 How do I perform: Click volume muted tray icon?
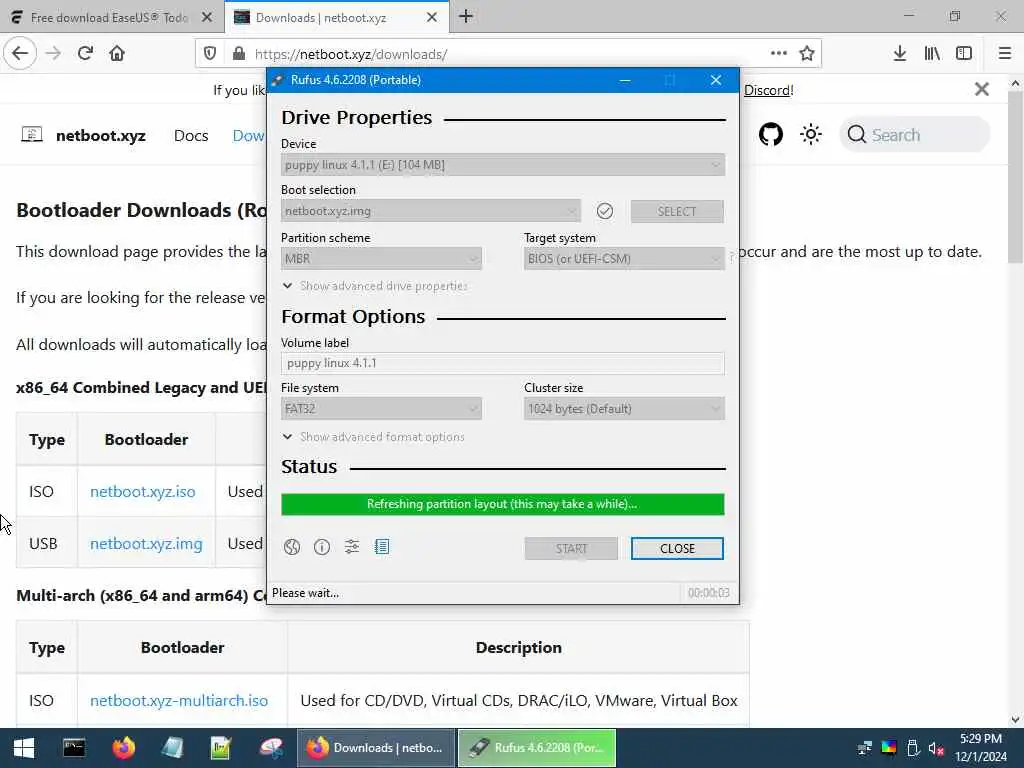(936, 748)
